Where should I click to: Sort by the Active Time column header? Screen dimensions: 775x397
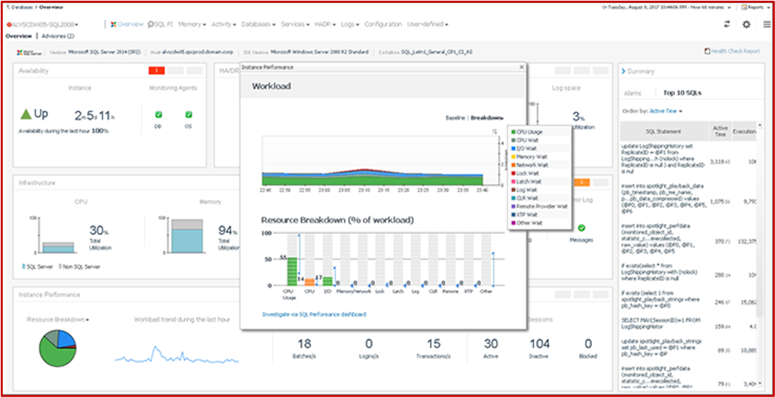(720, 132)
